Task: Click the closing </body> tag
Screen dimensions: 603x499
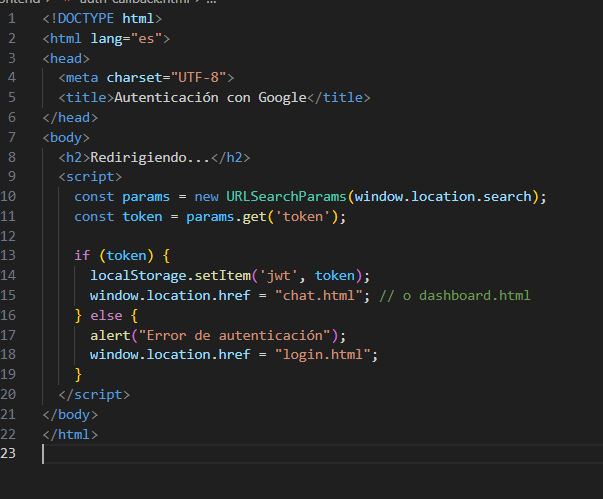Action: point(70,415)
